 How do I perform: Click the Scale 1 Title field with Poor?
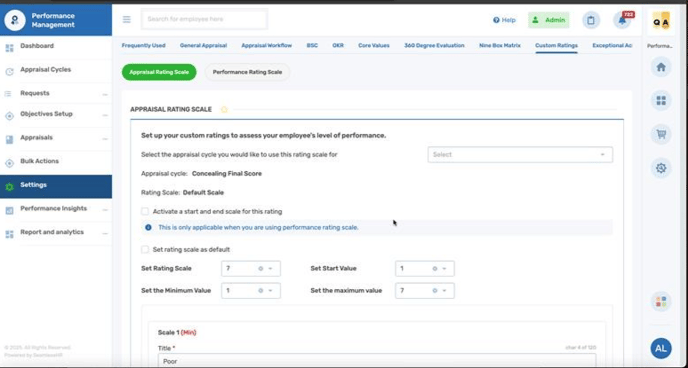(377, 361)
